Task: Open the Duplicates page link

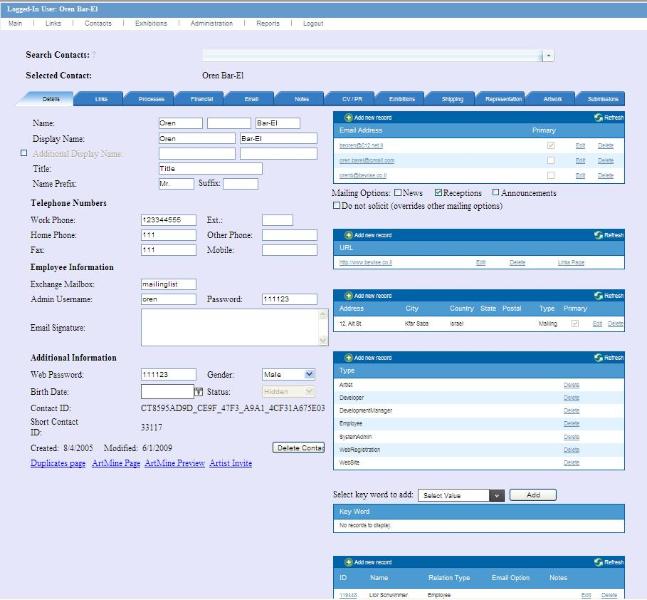Action: (58, 463)
